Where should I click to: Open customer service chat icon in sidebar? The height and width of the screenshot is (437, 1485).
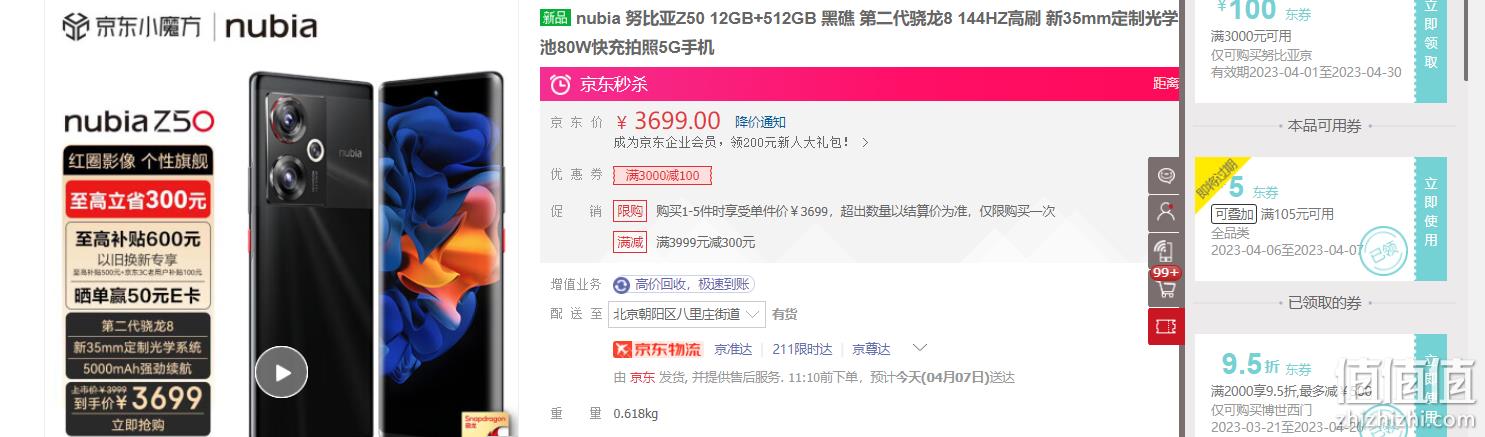tap(1166, 175)
